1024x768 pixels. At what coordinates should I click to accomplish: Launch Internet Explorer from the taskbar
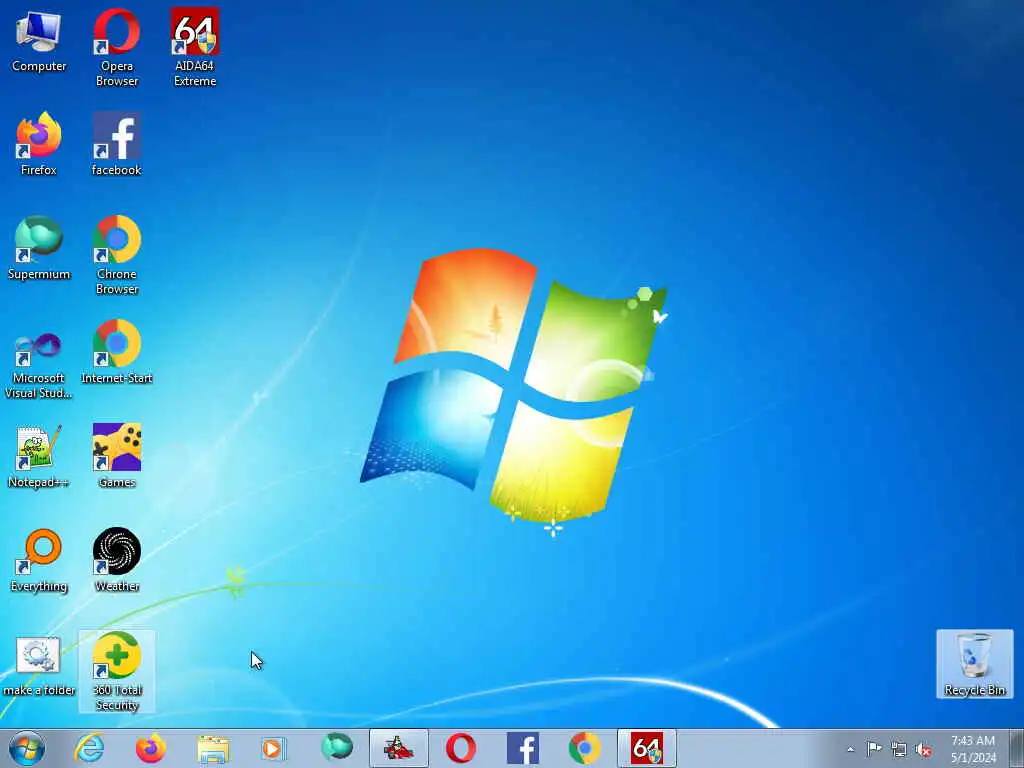click(89, 748)
